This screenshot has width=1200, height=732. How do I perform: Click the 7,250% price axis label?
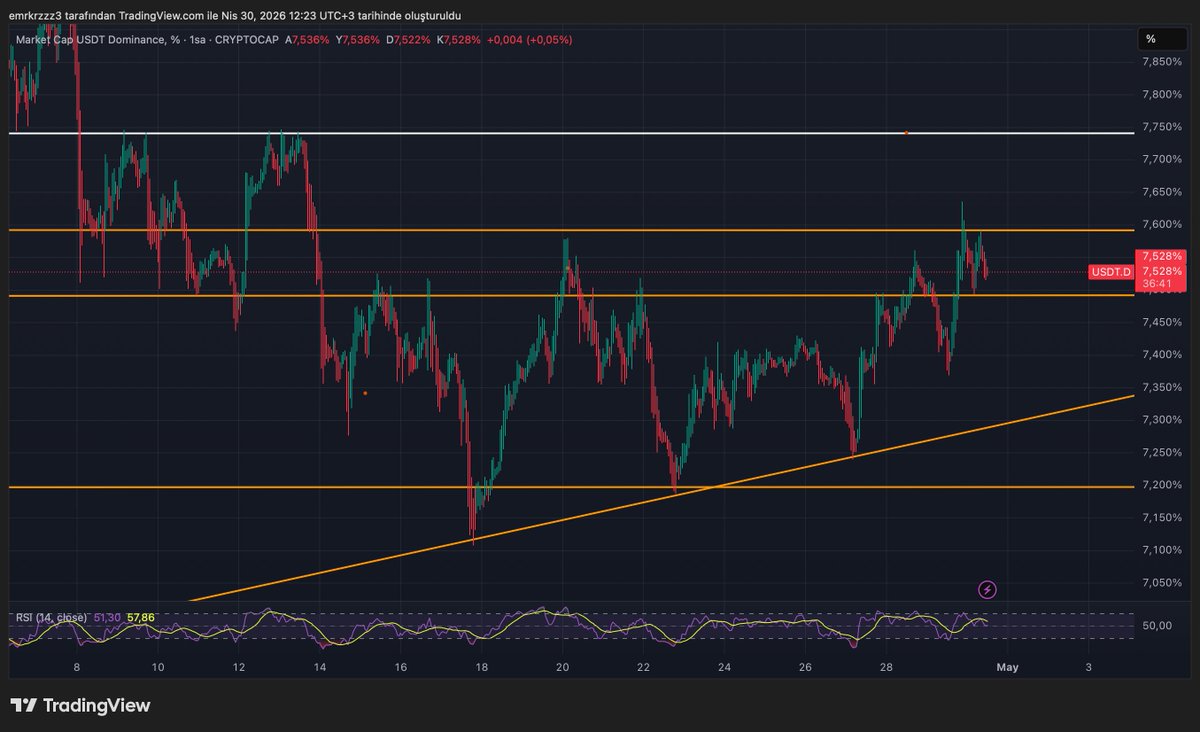pos(1162,452)
